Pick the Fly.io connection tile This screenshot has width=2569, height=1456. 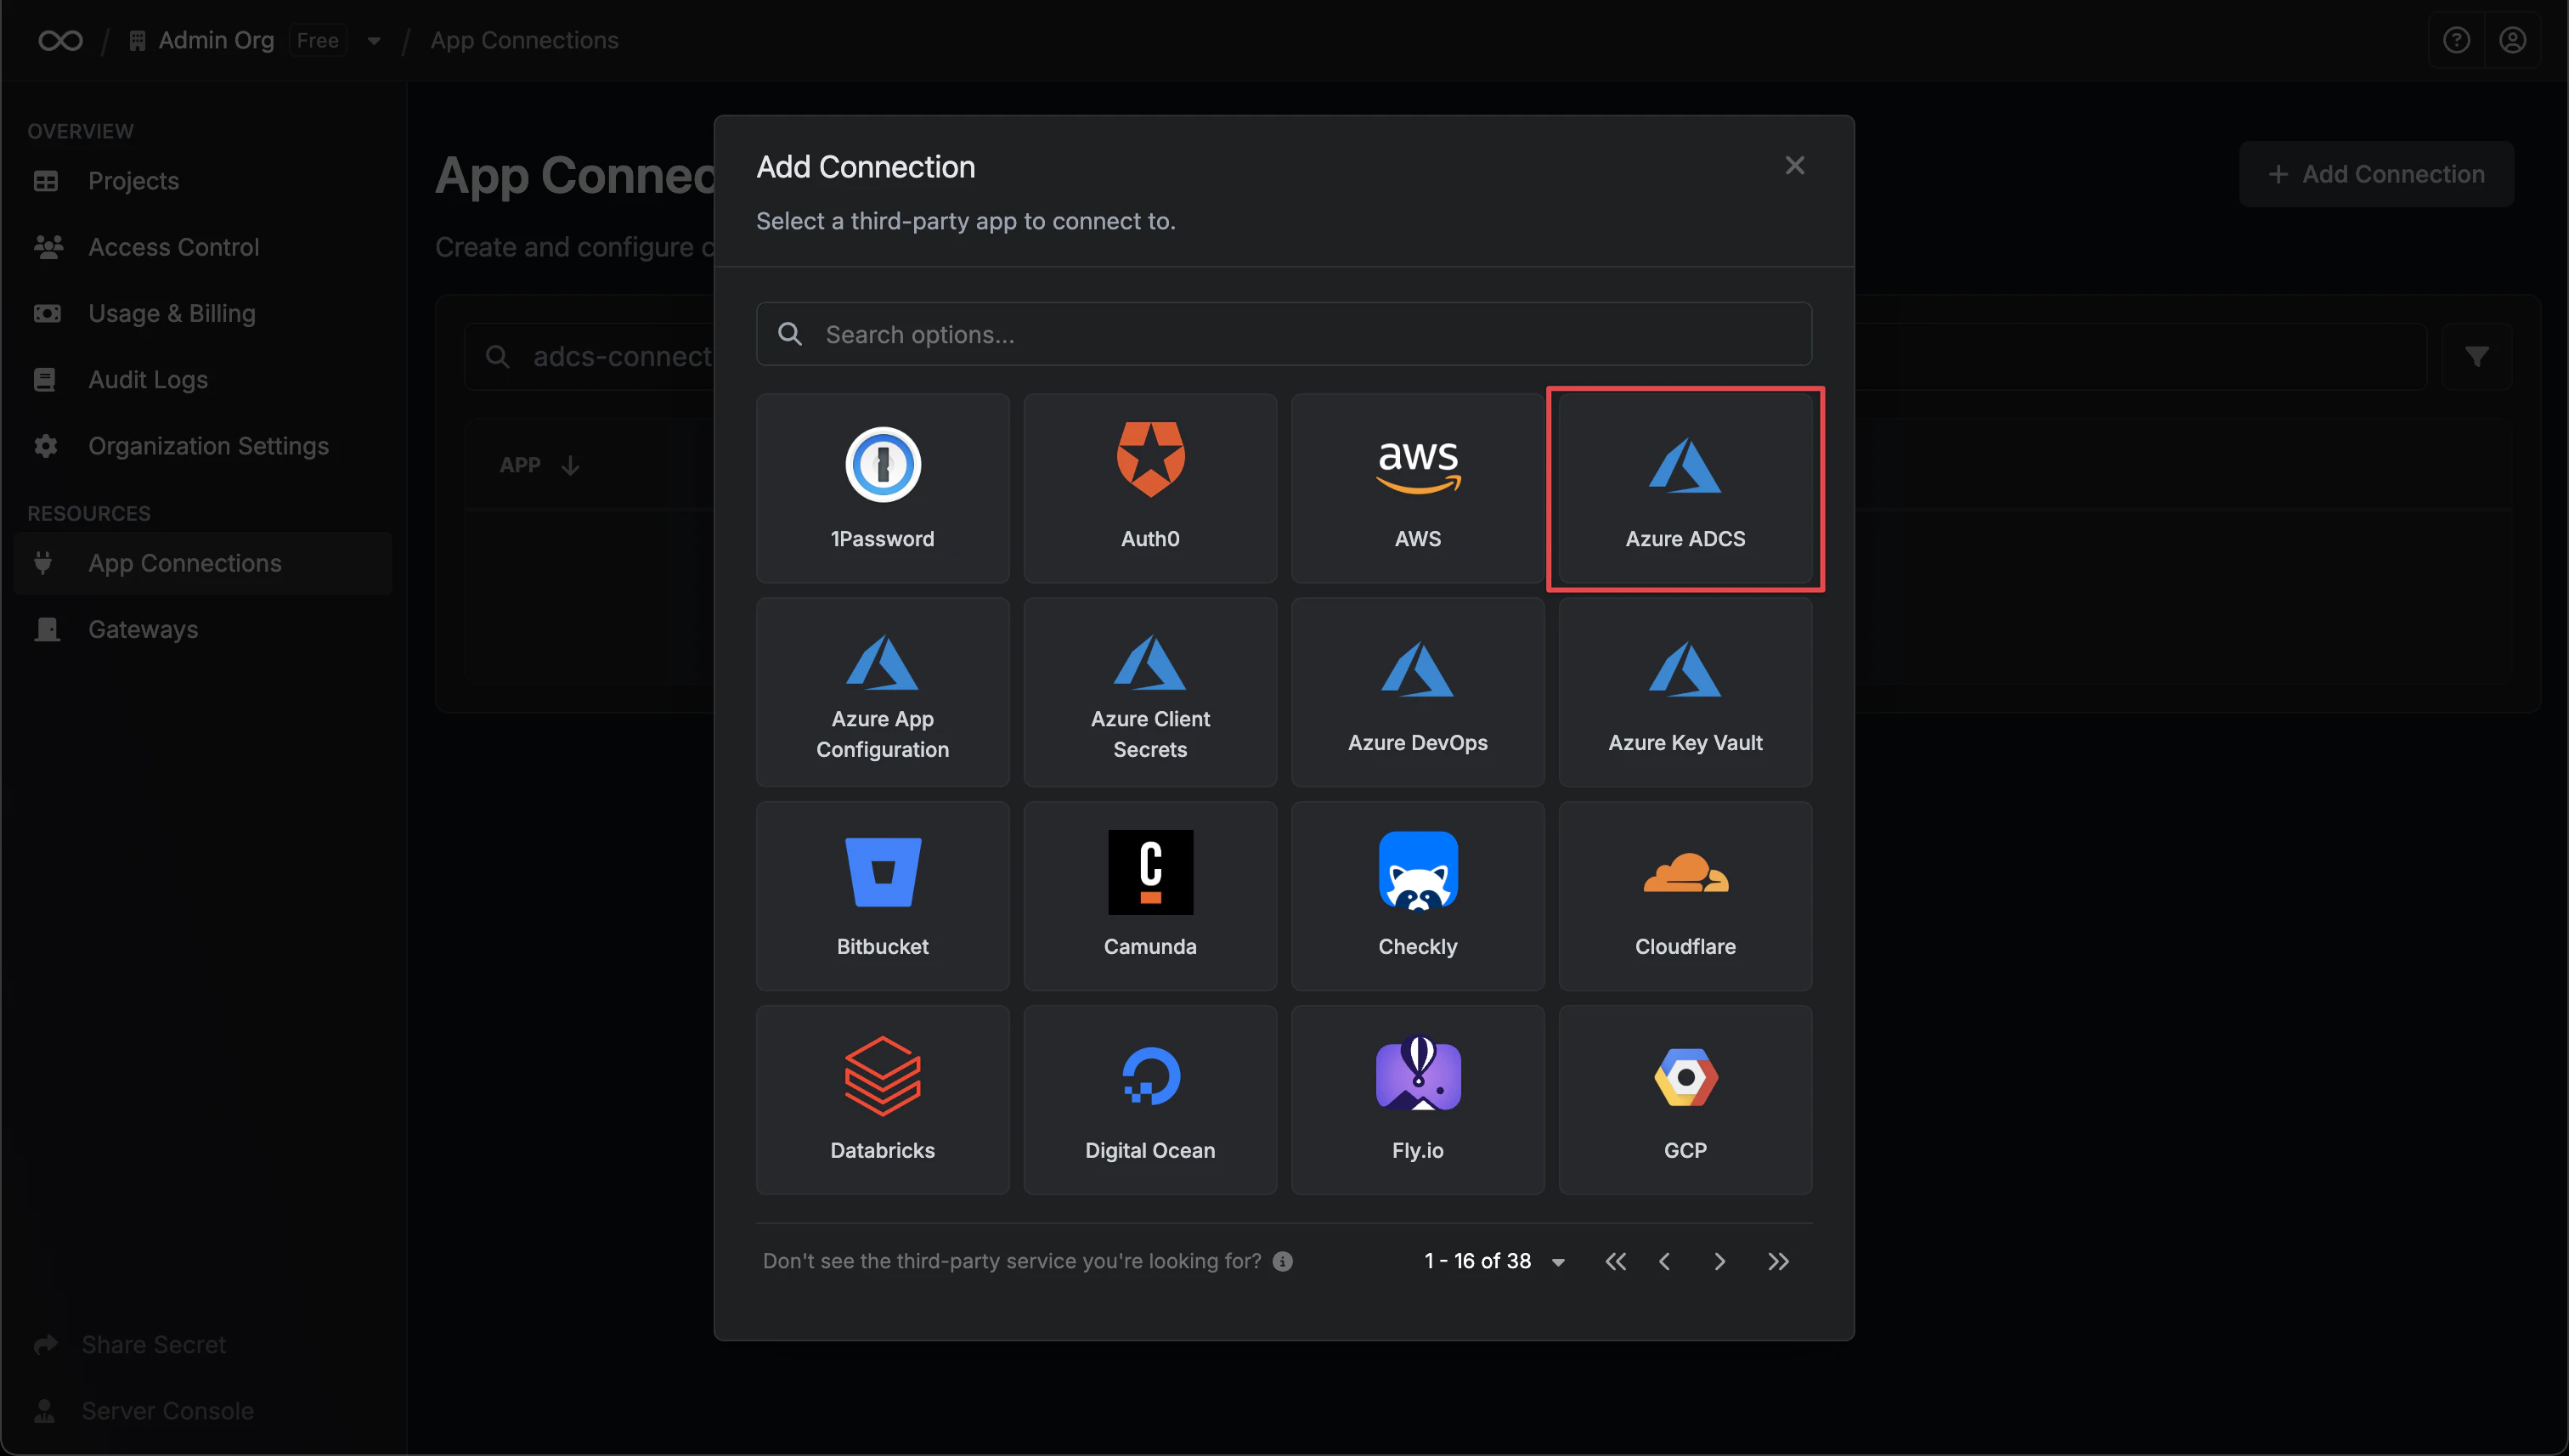pos(1417,1100)
